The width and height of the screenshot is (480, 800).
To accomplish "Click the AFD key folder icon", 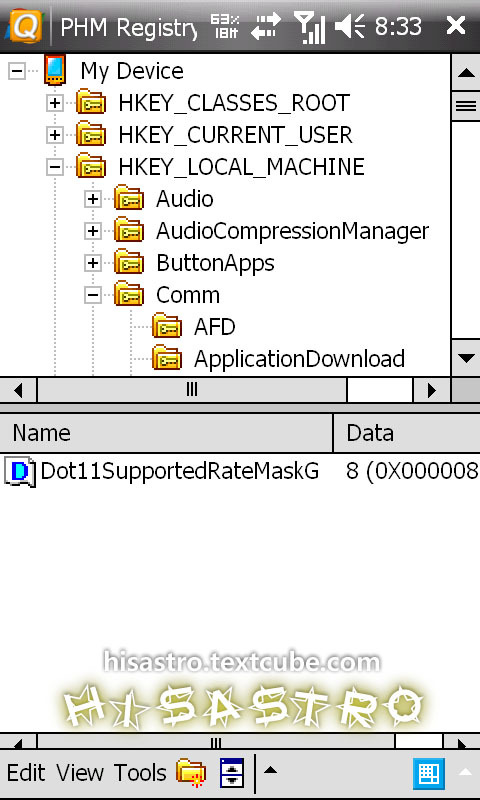I will (x=167, y=327).
